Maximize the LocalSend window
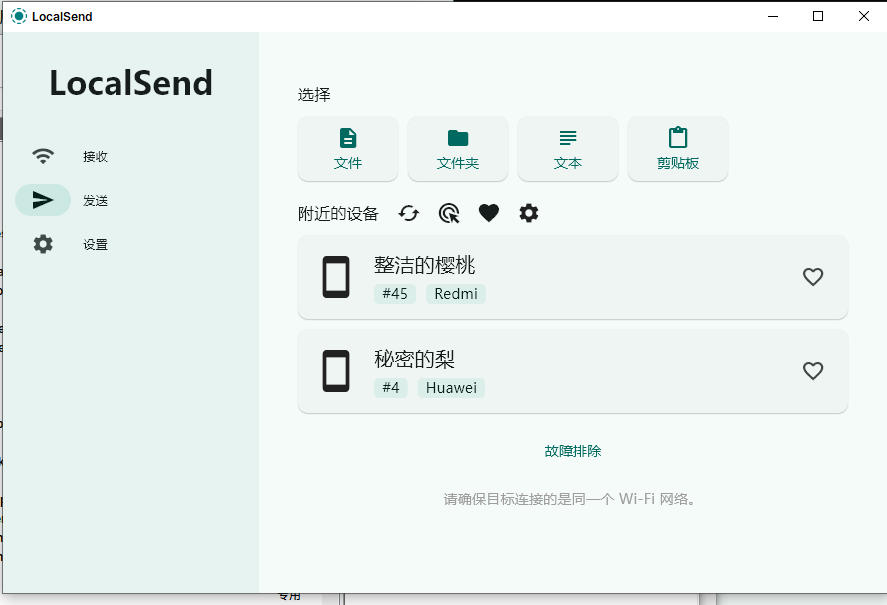 818,16
